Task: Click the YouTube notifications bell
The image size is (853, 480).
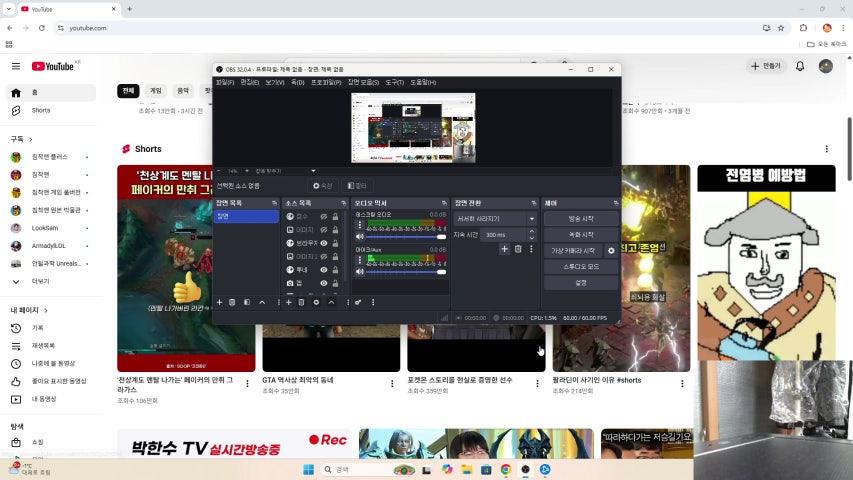Action: pos(800,66)
